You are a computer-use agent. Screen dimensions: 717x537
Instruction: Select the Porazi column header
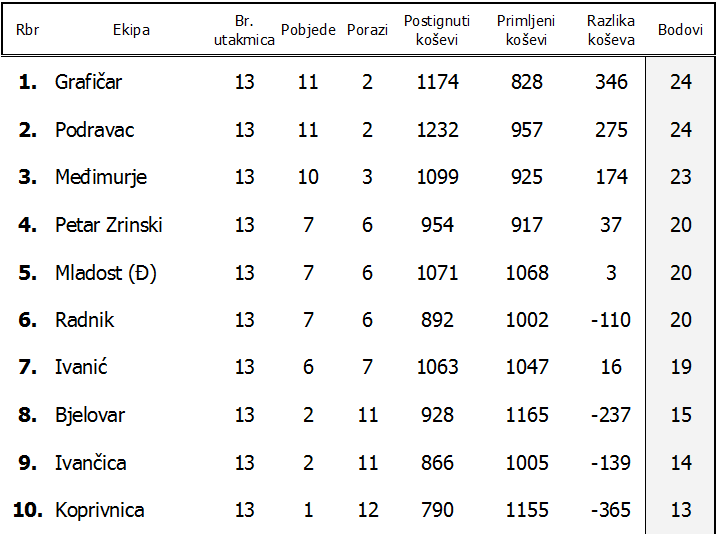tap(367, 30)
